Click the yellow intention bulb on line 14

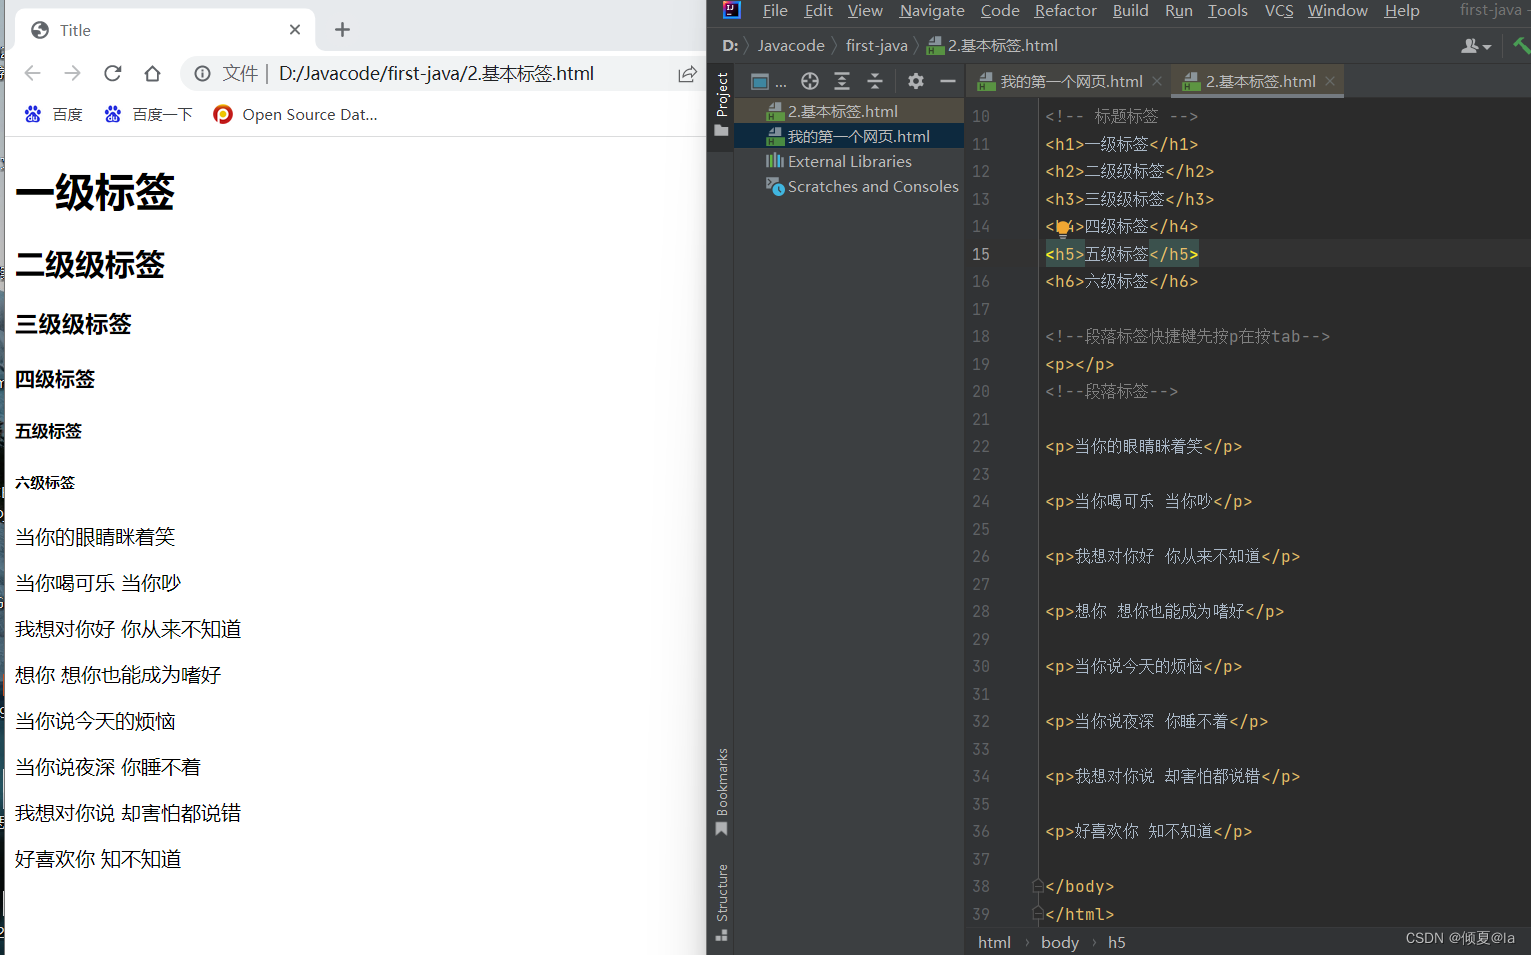1063,228
